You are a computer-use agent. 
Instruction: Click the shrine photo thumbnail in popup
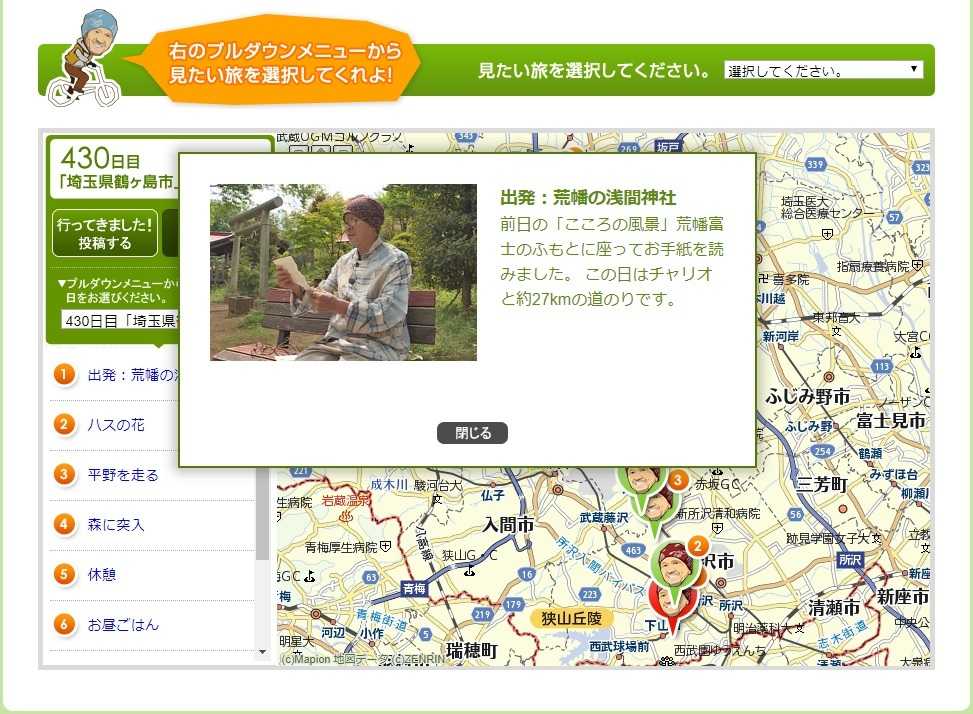(343, 272)
